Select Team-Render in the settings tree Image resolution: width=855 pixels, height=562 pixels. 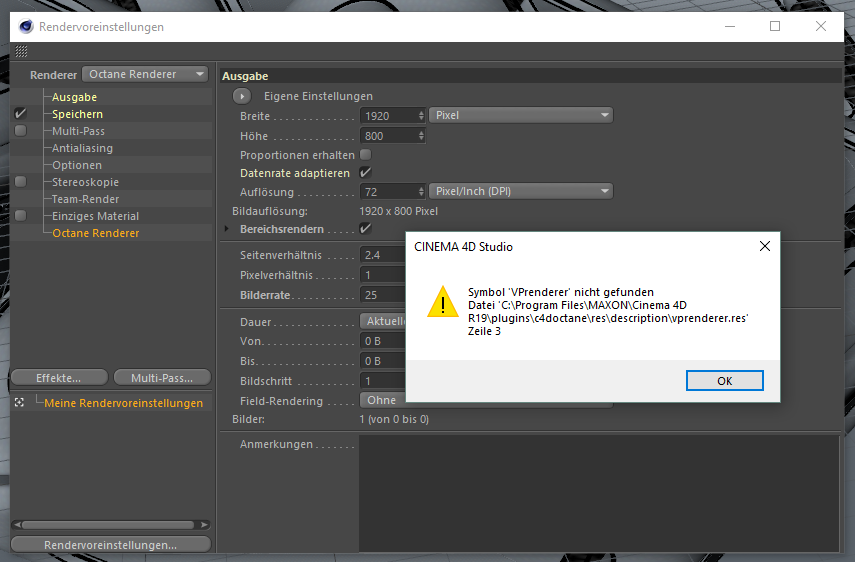click(x=85, y=199)
